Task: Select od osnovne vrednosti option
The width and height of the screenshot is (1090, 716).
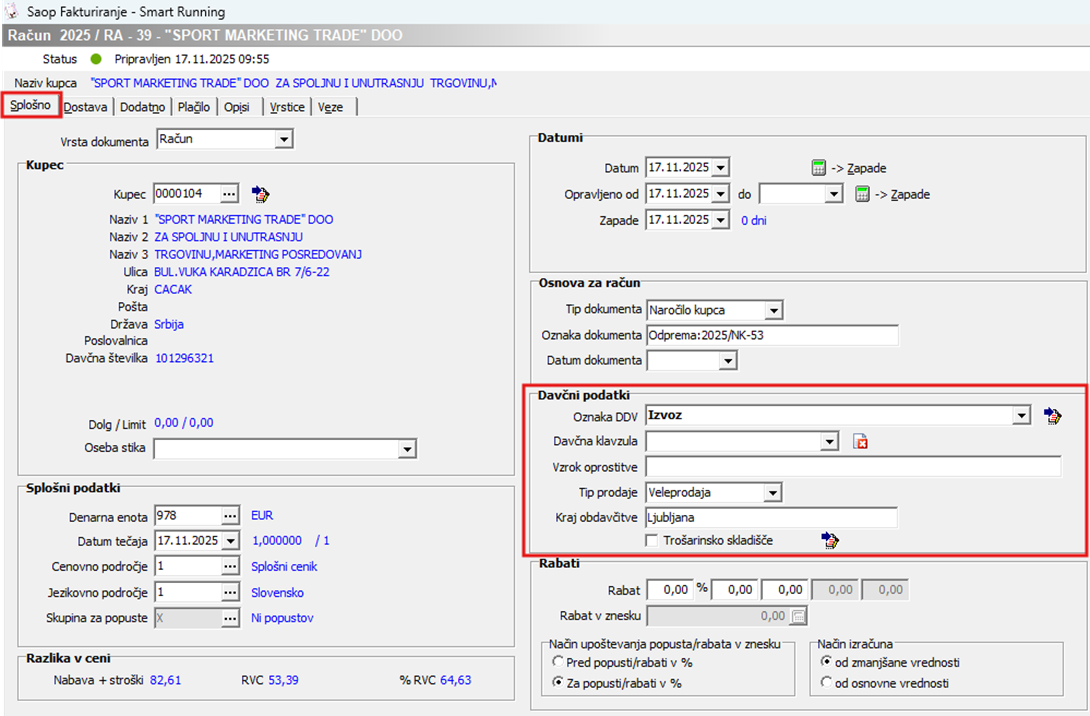Action: click(826, 683)
